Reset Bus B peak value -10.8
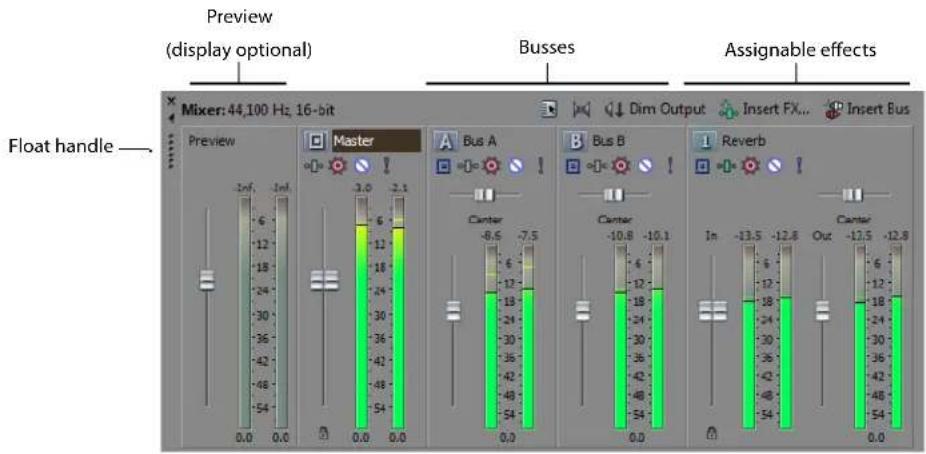 [621, 236]
